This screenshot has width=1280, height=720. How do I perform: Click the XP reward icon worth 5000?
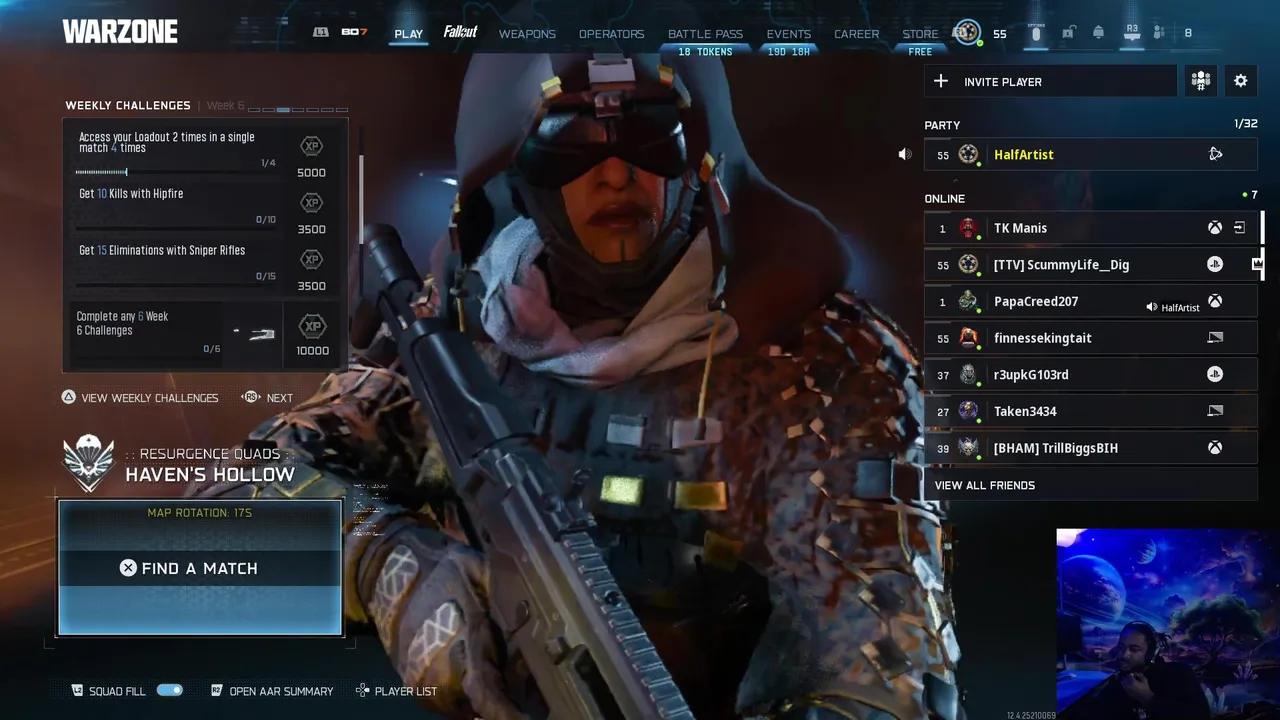[312, 146]
